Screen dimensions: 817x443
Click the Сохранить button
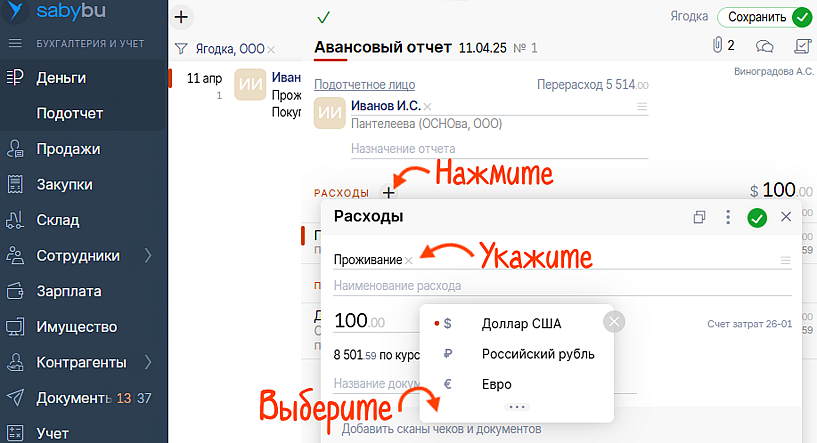pyautogui.click(x=756, y=17)
